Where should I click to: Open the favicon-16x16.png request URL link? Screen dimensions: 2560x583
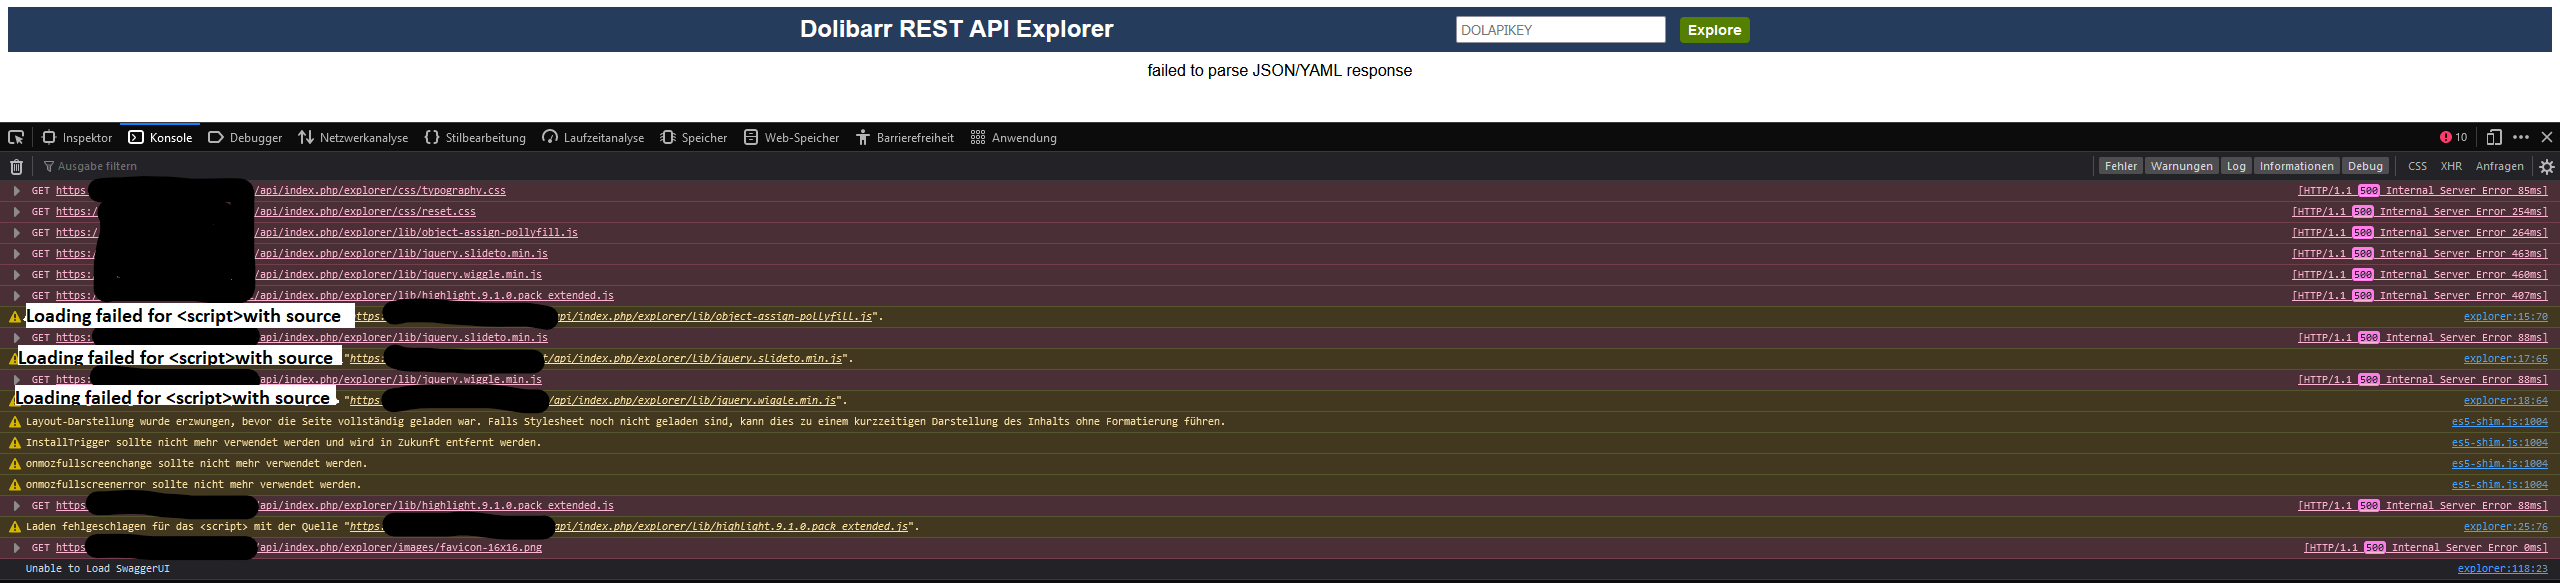(299, 547)
